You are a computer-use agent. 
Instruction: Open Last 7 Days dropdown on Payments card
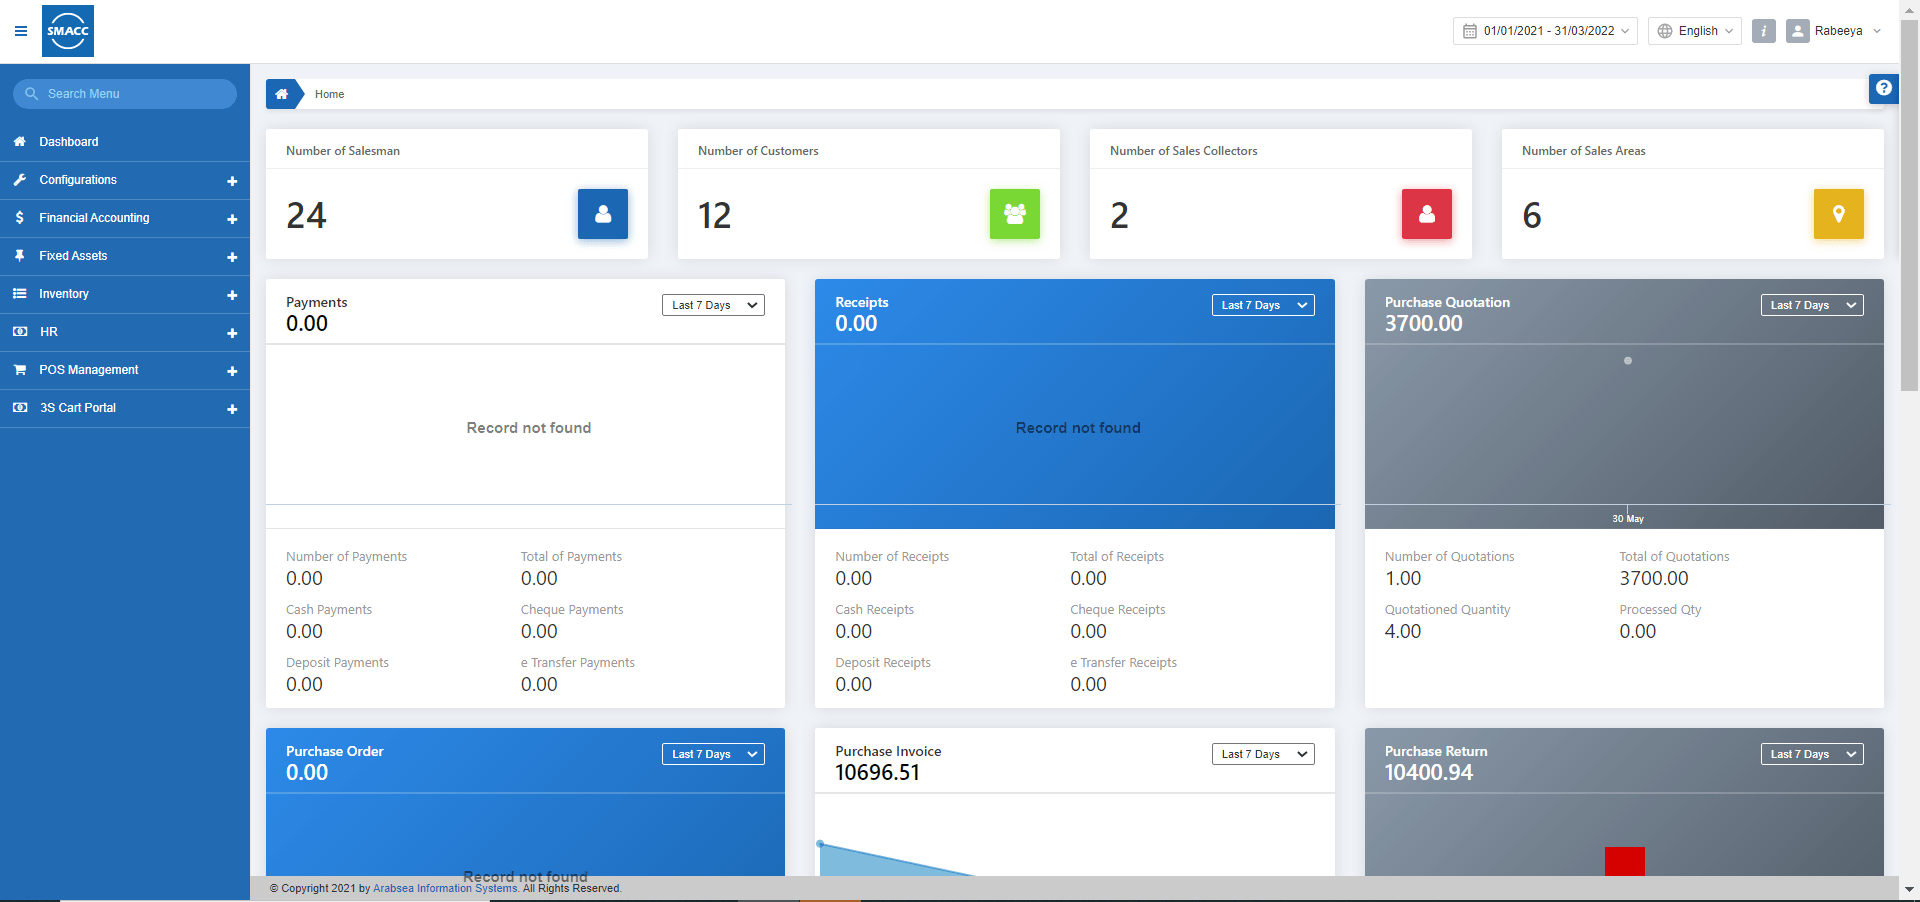click(712, 305)
